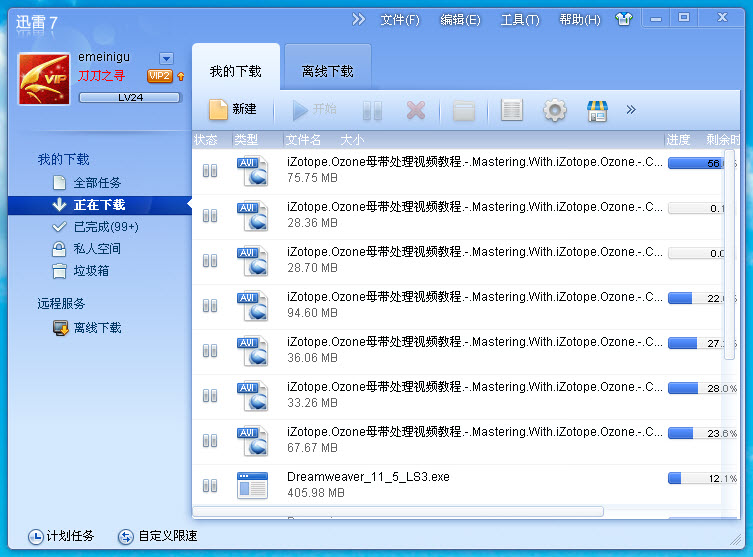Toggle pause status of the 28.36 MB task
The height and width of the screenshot is (557, 753).
coord(210,216)
